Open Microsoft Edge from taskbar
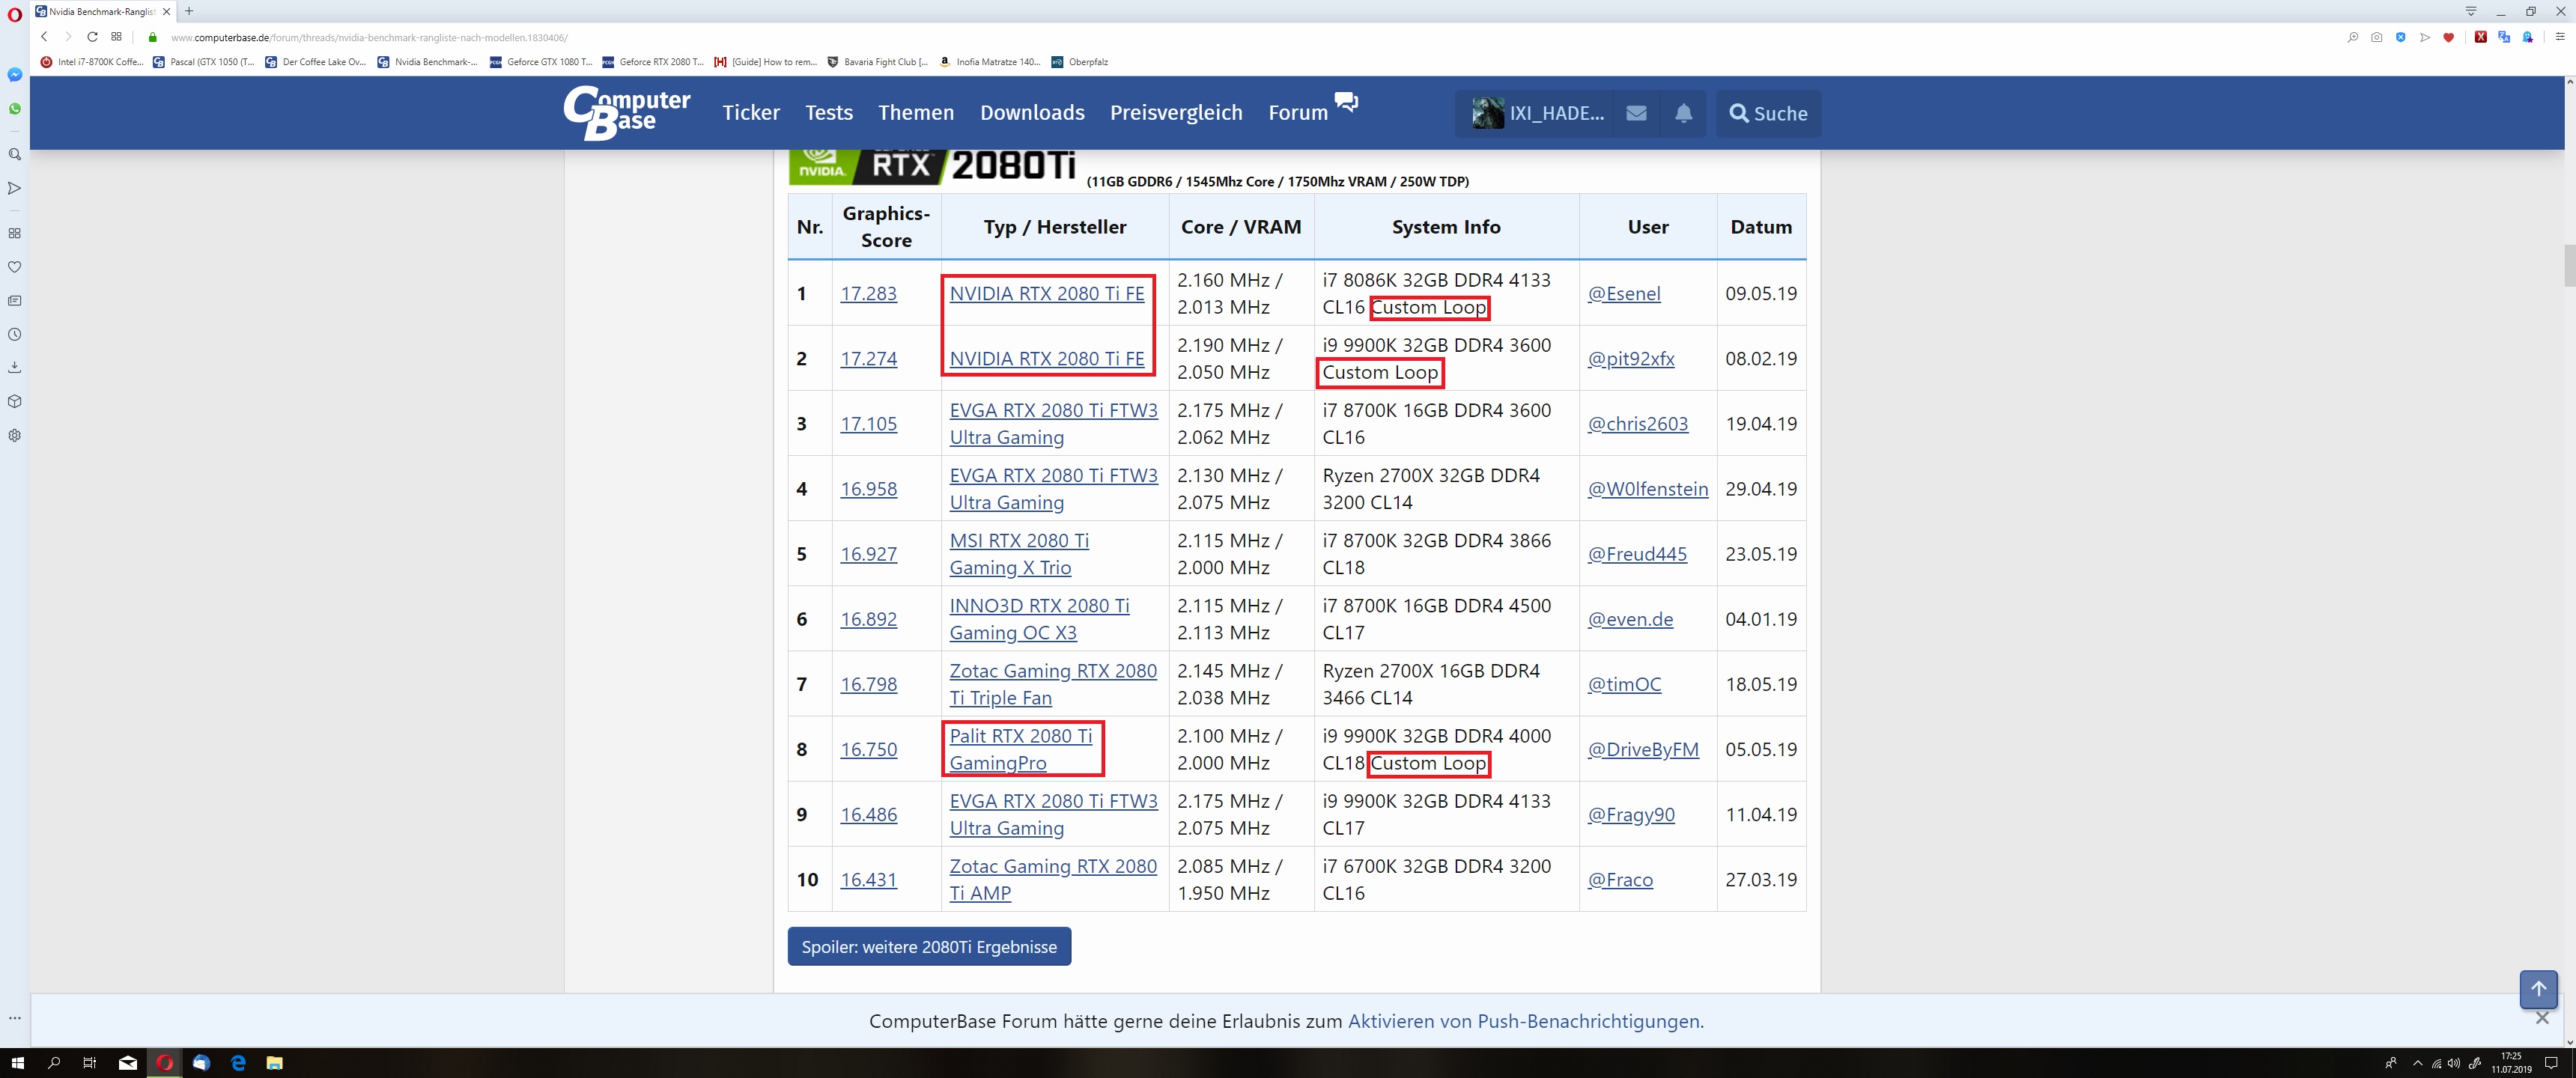The image size is (2576, 1078). point(238,1063)
